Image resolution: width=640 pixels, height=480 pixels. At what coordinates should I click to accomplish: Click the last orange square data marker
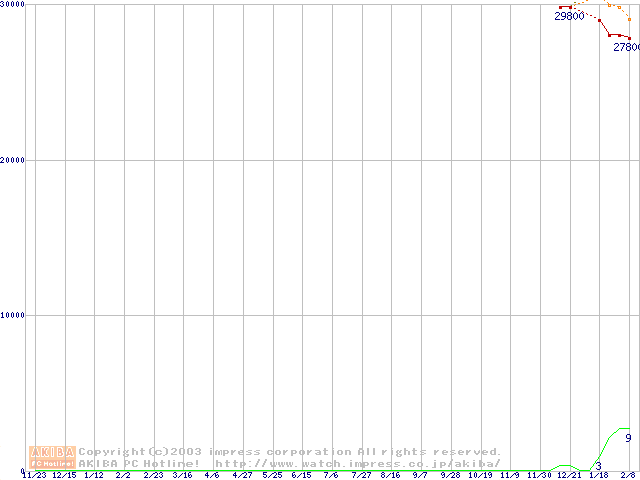pyautogui.click(x=629, y=19)
